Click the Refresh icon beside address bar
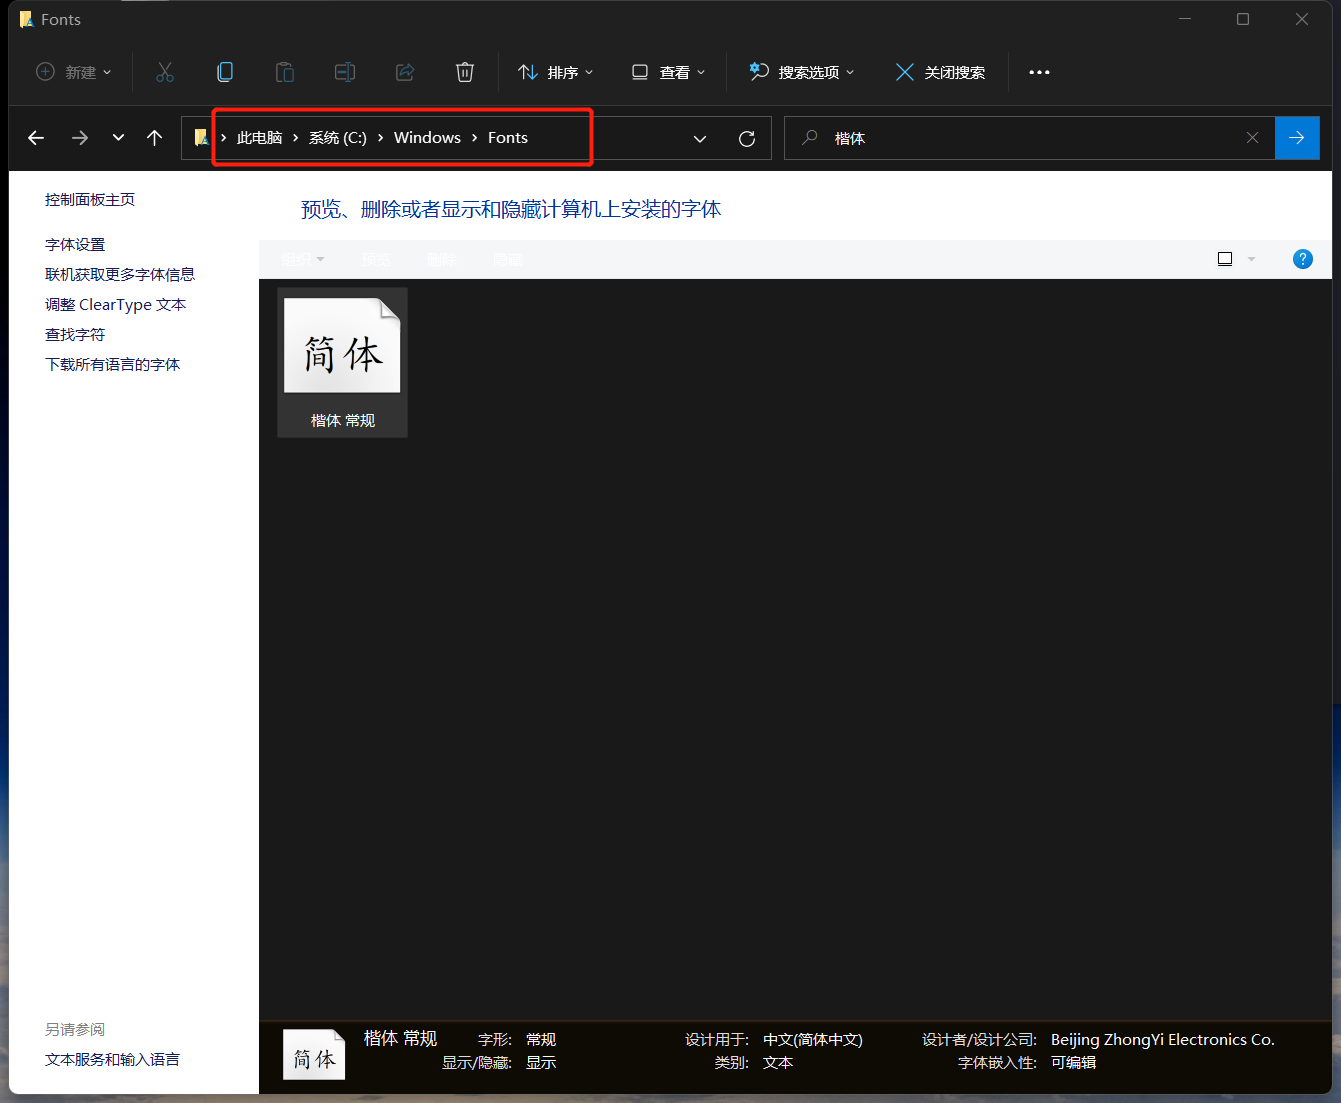 point(747,138)
